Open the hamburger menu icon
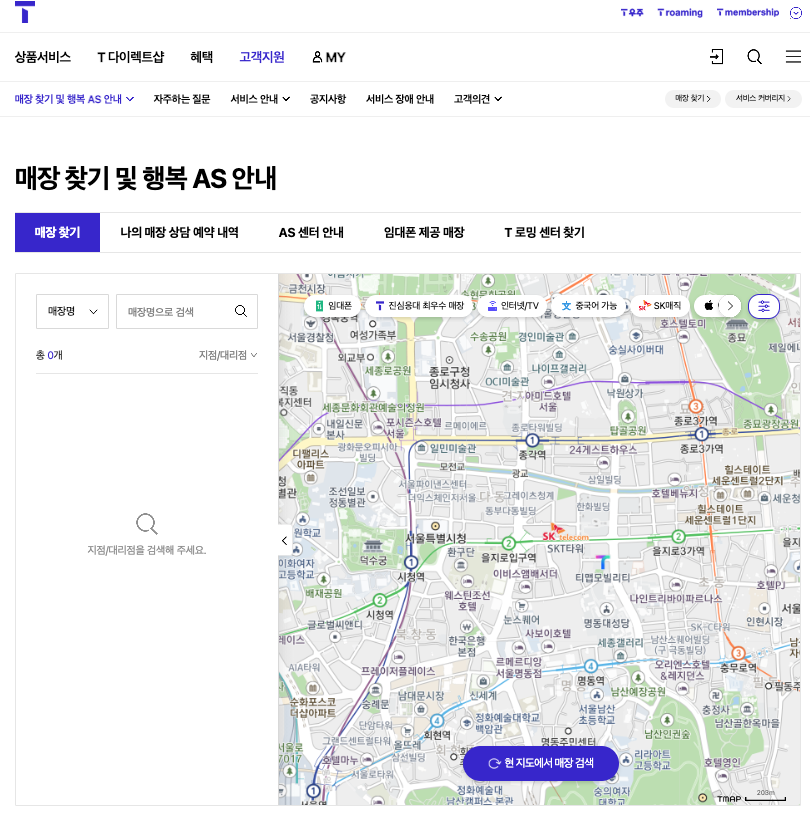The width and height of the screenshot is (810, 818). pos(793,56)
